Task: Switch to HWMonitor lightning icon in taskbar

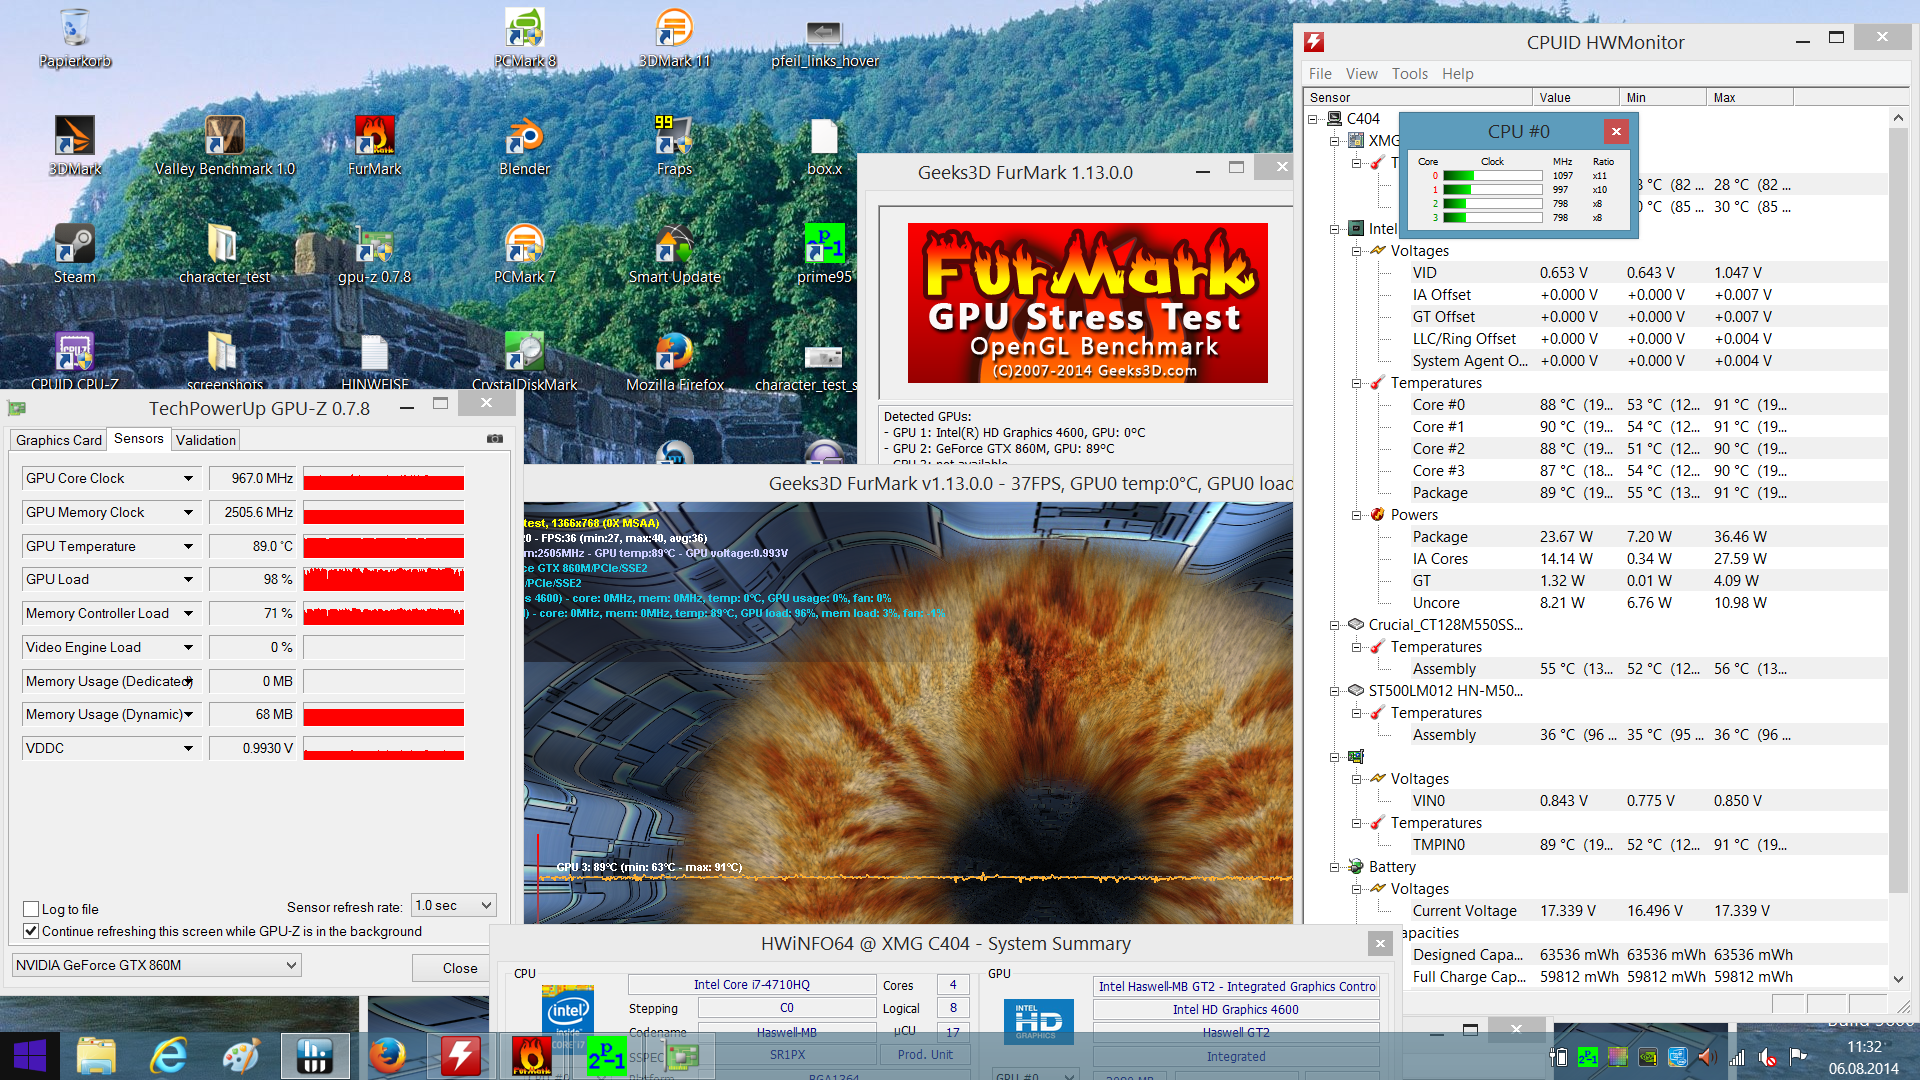Action: point(460,1056)
